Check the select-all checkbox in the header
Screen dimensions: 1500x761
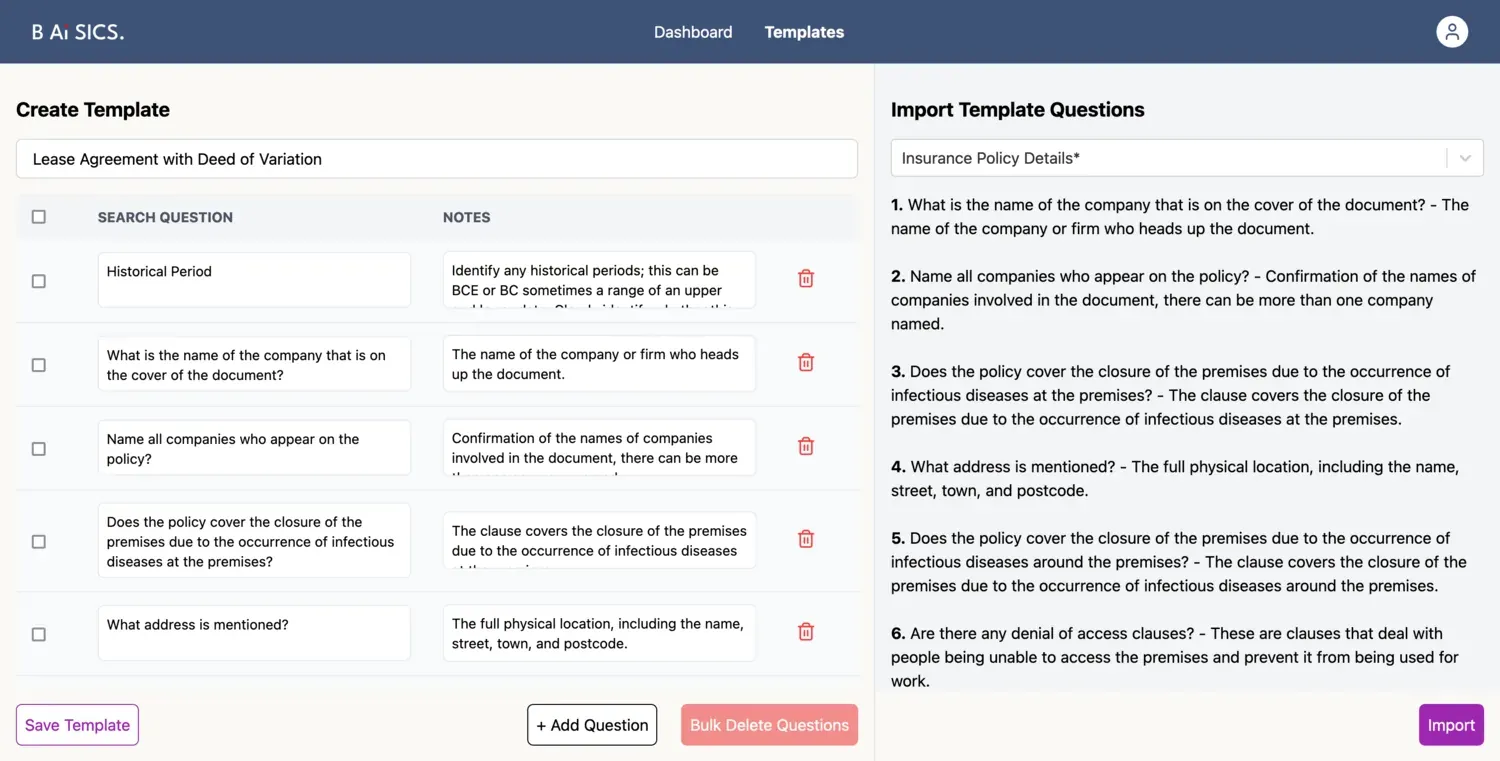click(38, 216)
